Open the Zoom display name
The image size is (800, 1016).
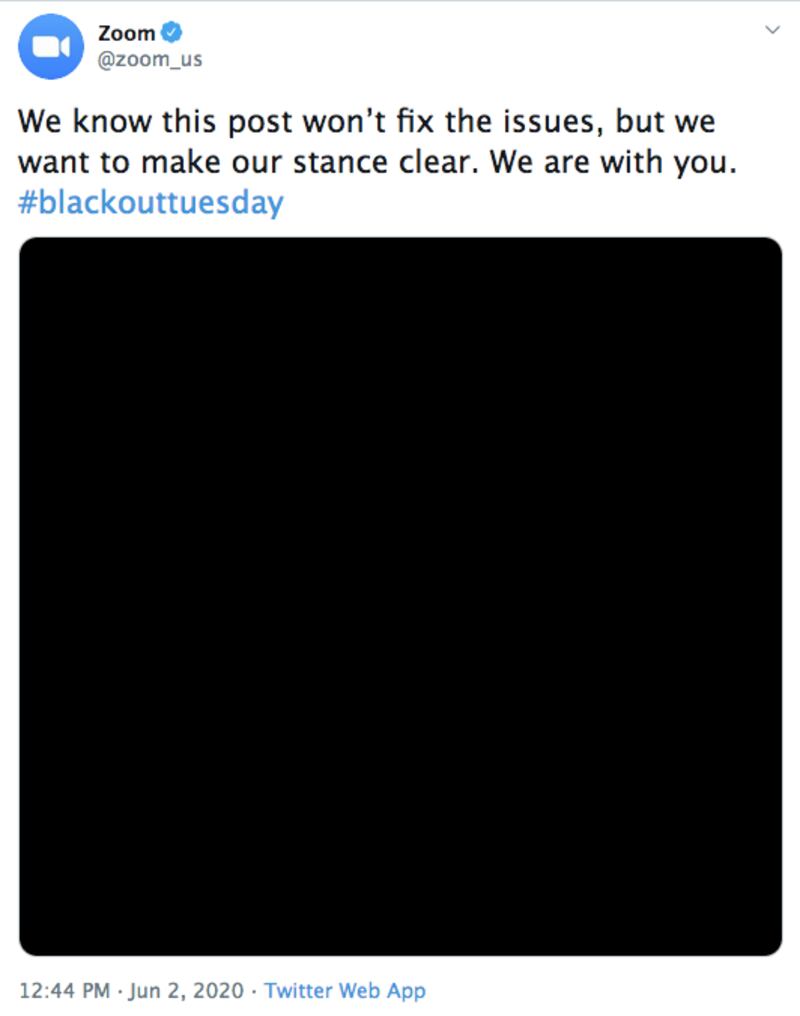click(126, 32)
